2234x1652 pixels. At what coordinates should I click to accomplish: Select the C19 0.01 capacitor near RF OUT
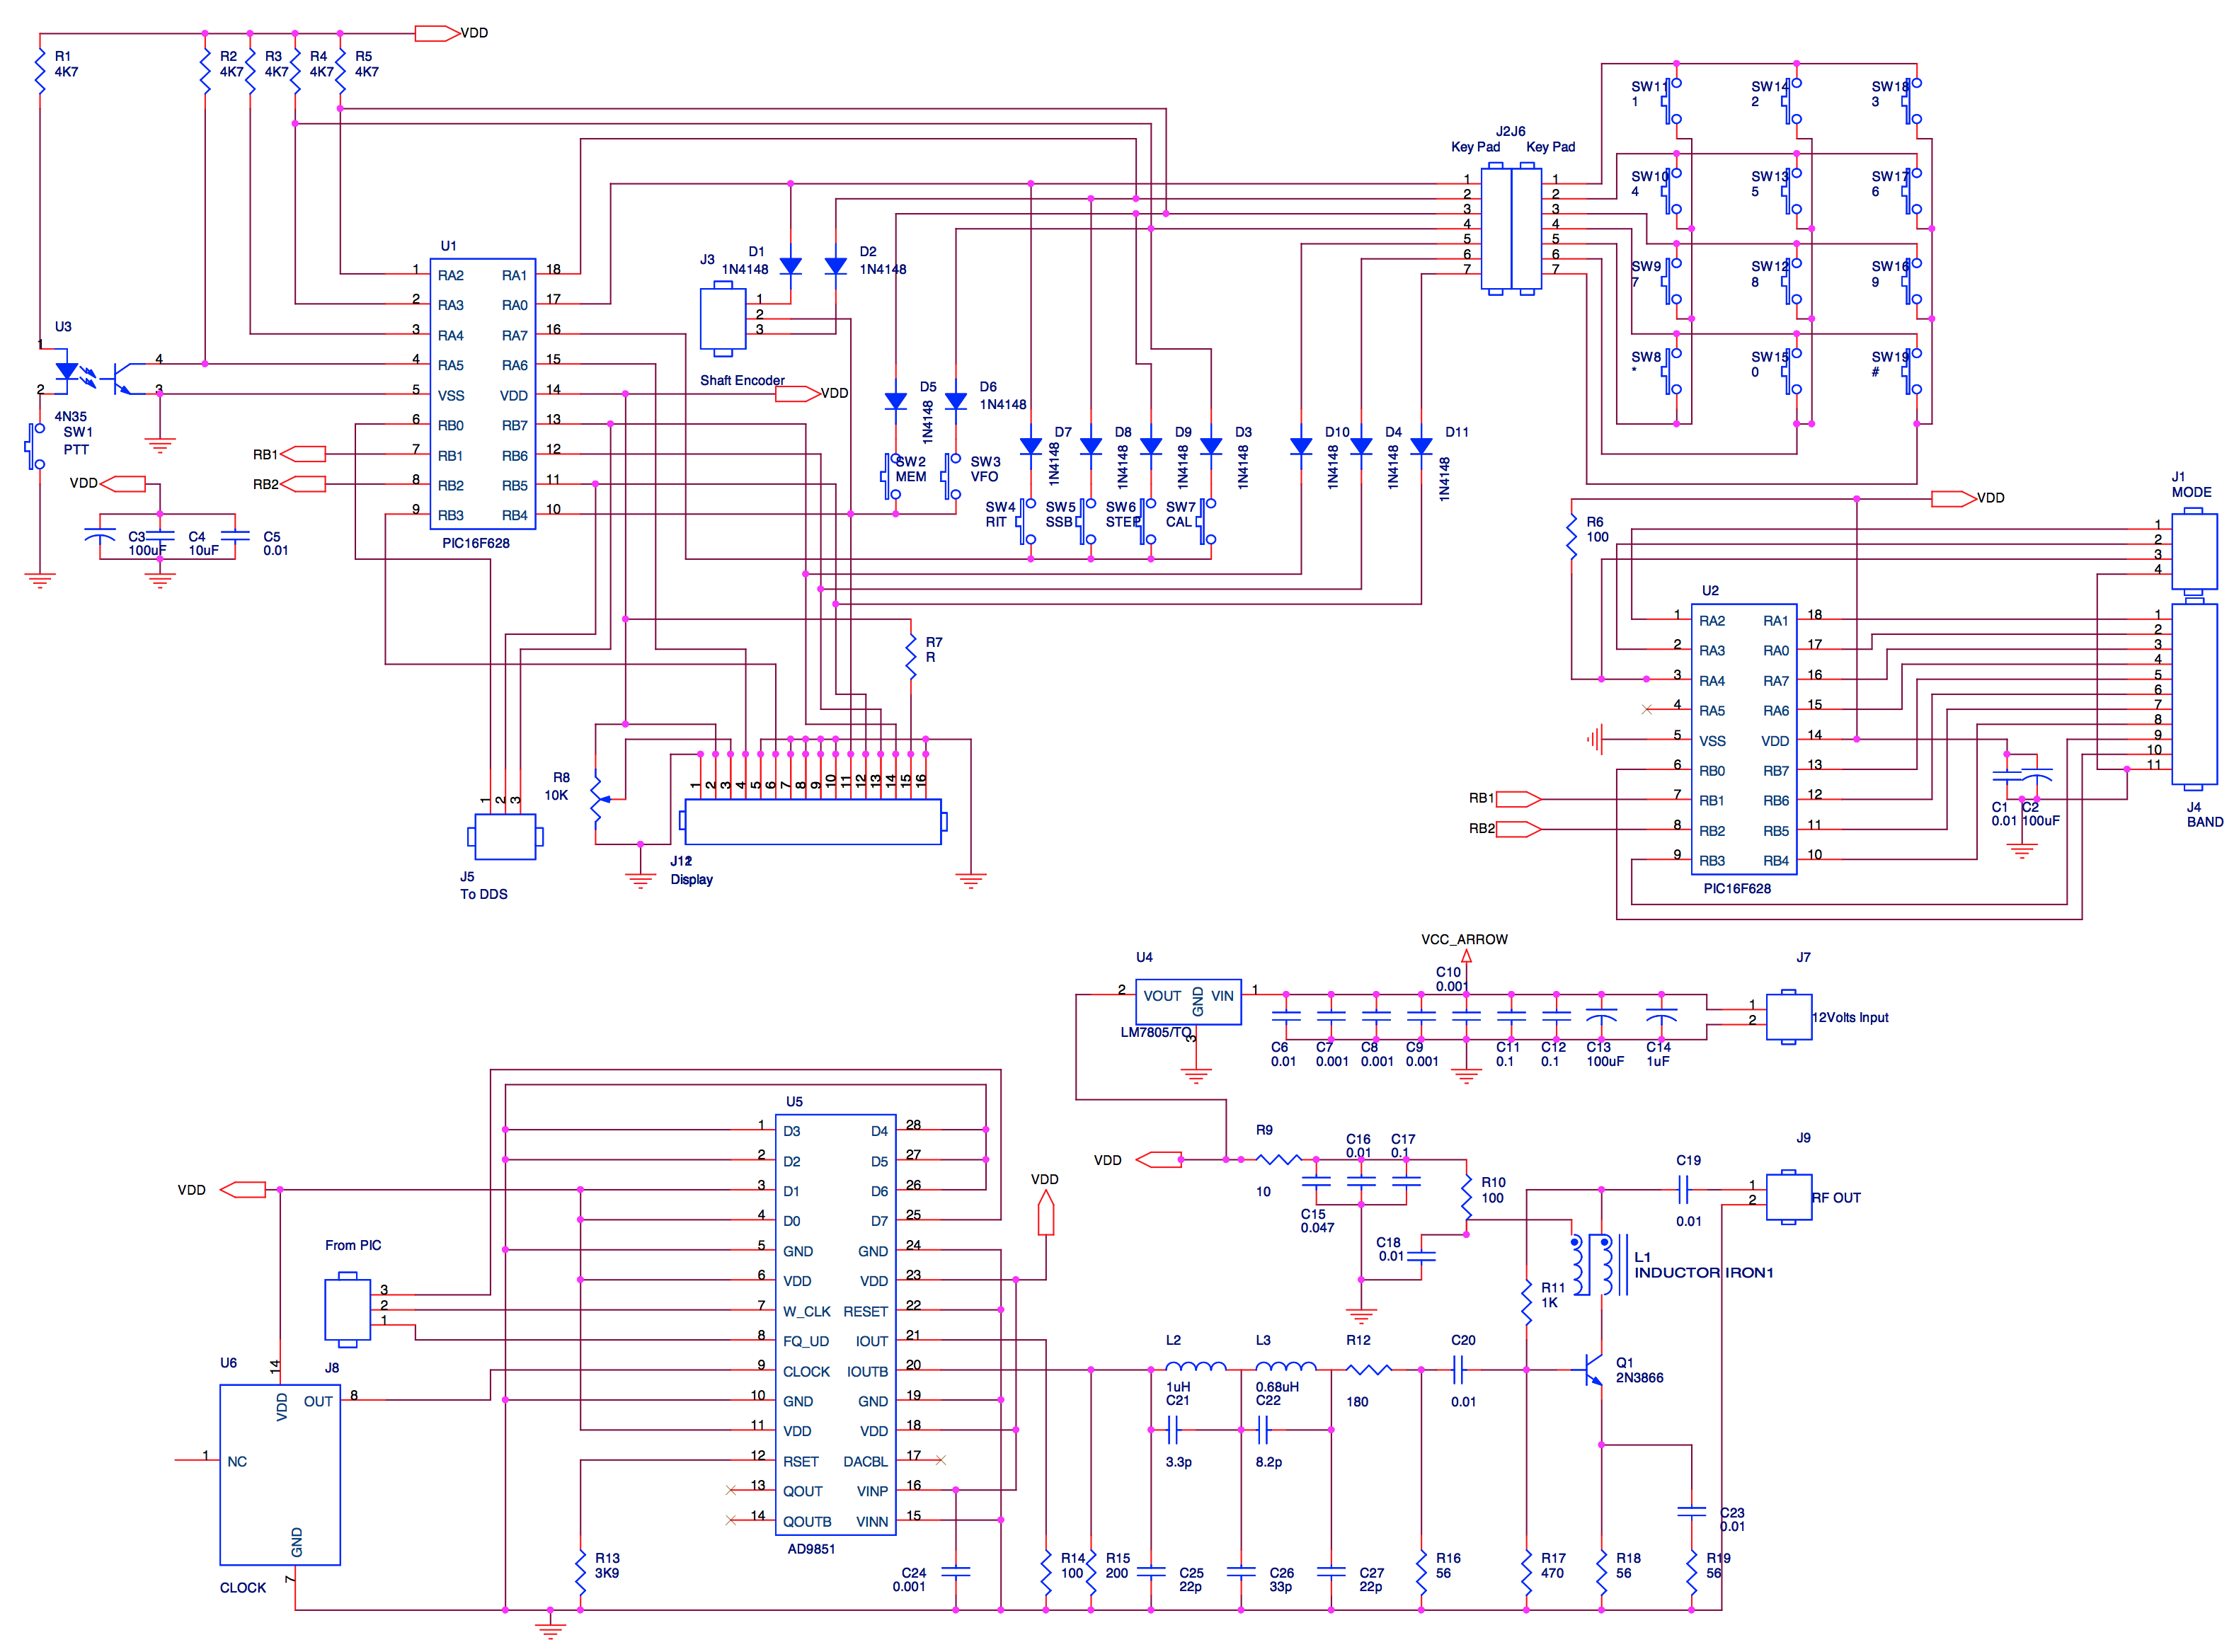point(1683,1189)
